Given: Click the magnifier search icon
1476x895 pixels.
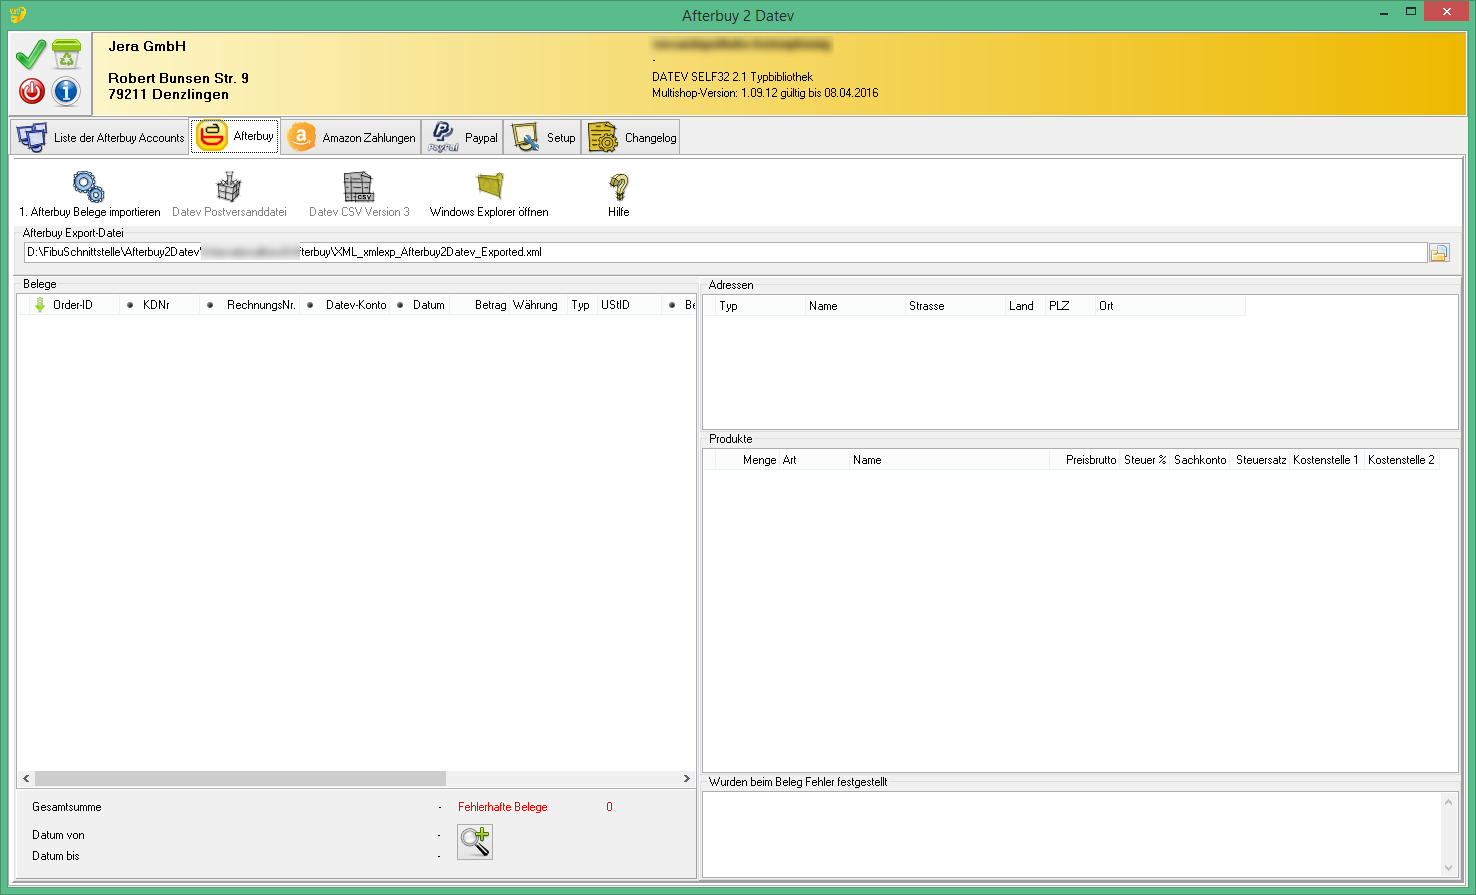Looking at the screenshot, I should click(475, 842).
